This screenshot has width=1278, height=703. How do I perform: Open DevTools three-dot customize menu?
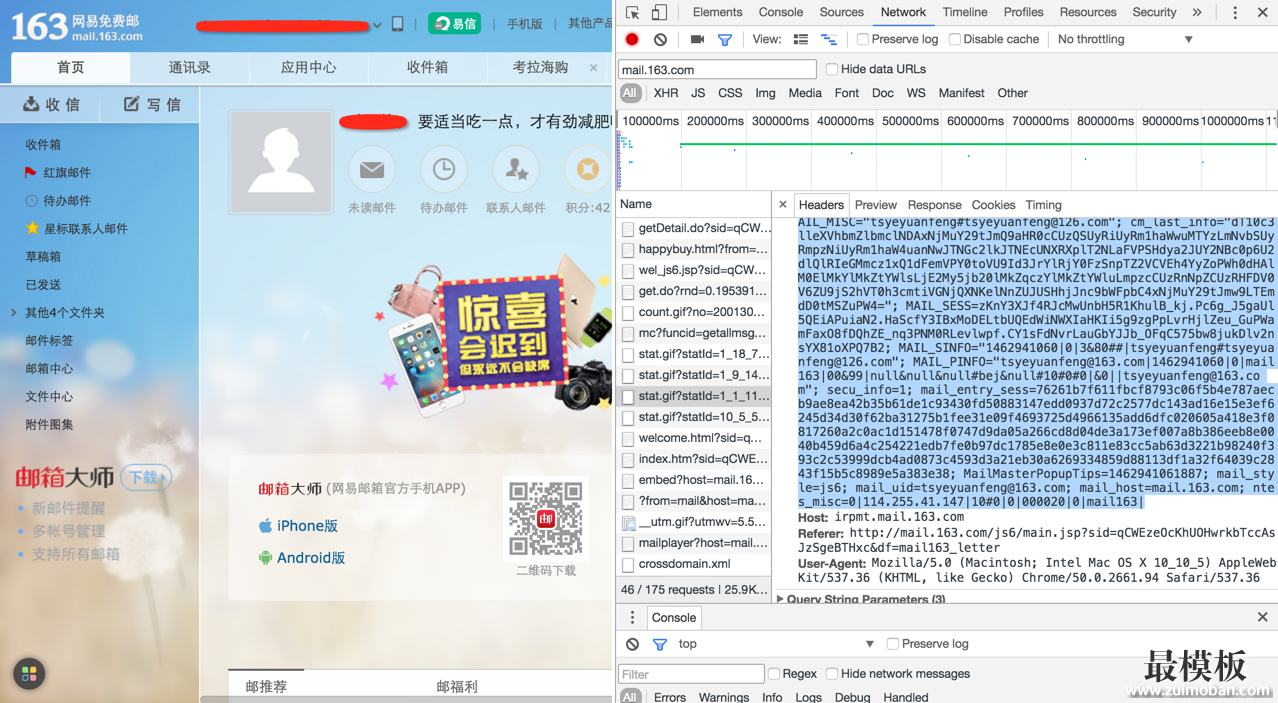[x=1235, y=13]
